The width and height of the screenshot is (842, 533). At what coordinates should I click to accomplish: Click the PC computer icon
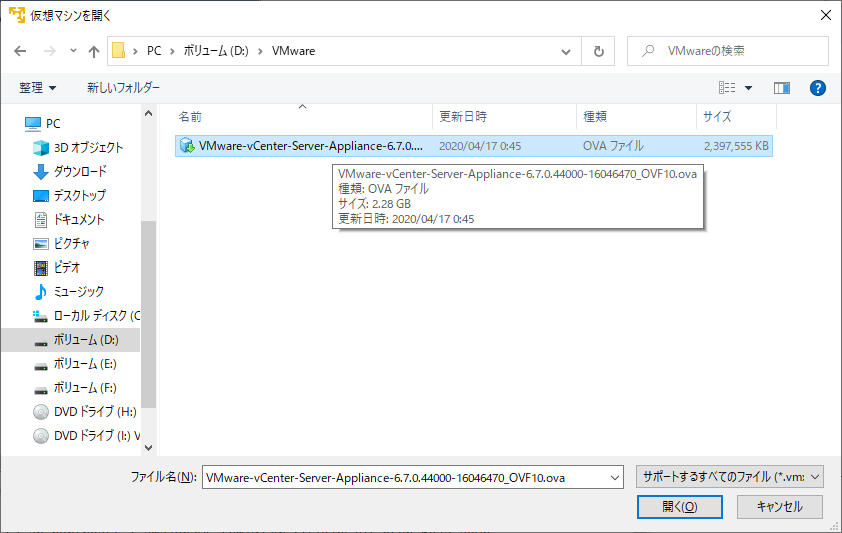[x=33, y=124]
